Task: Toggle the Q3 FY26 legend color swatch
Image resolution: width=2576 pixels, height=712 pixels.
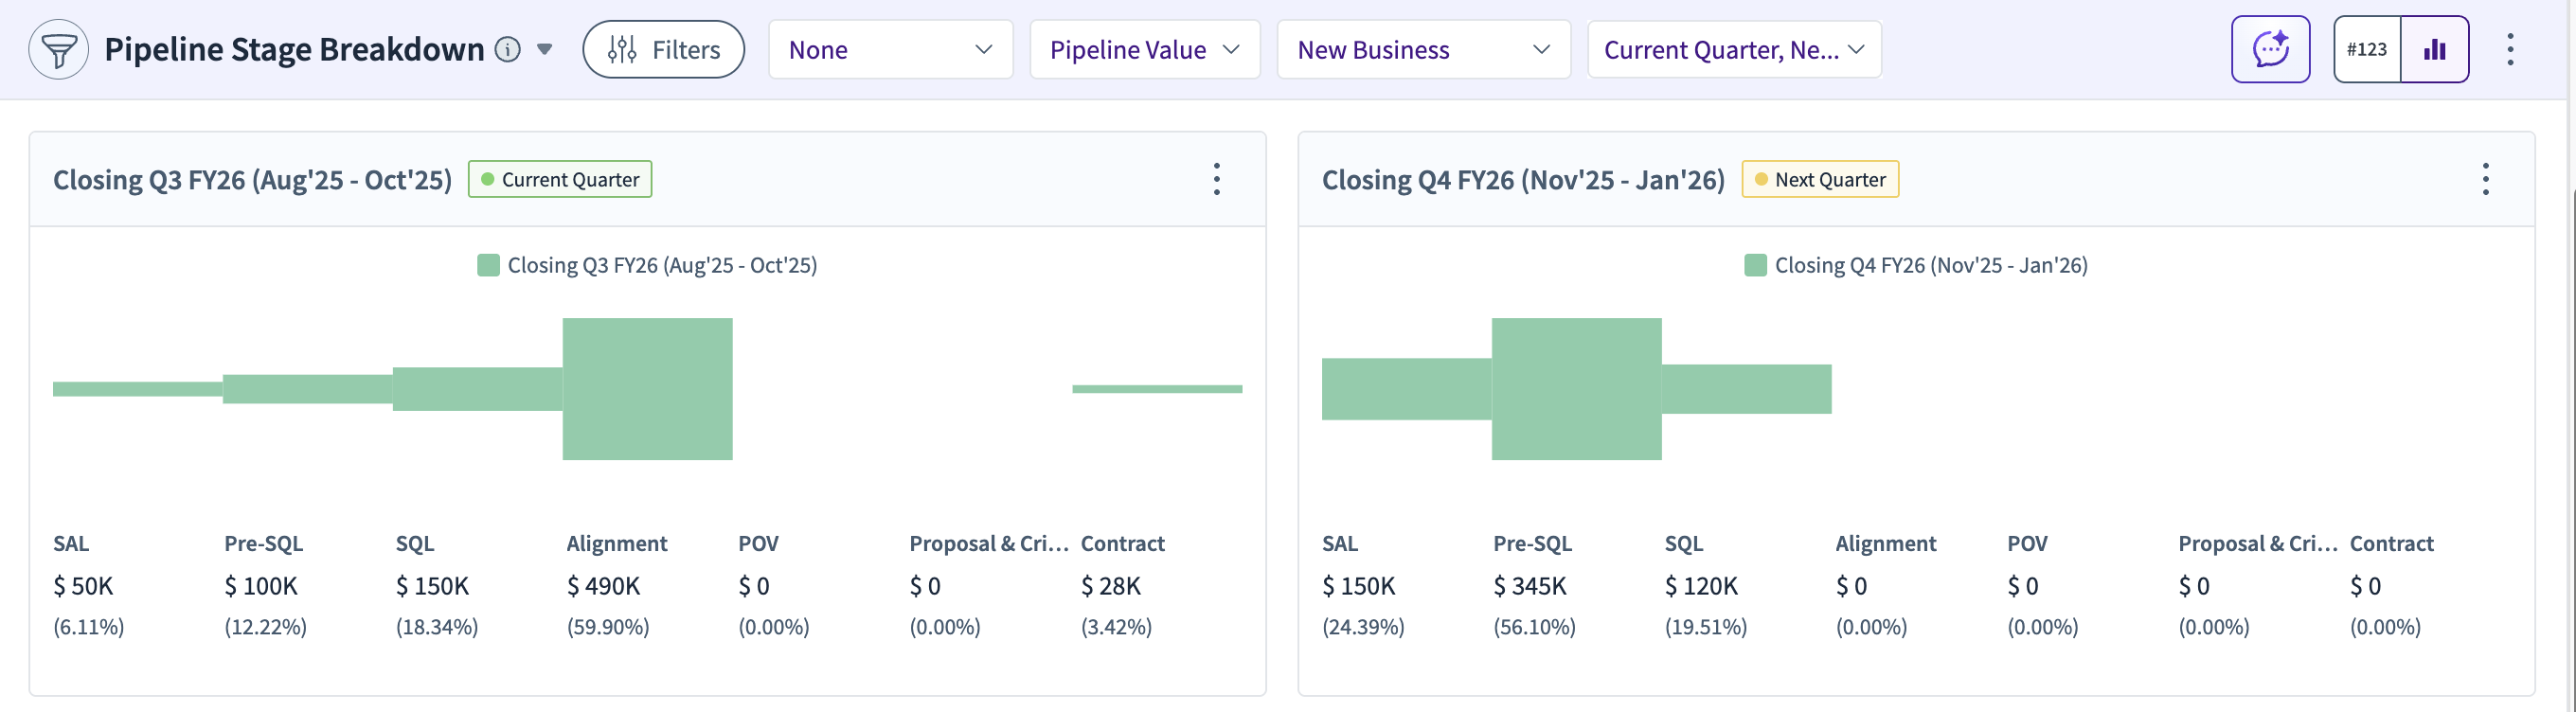Action: point(488,265)
